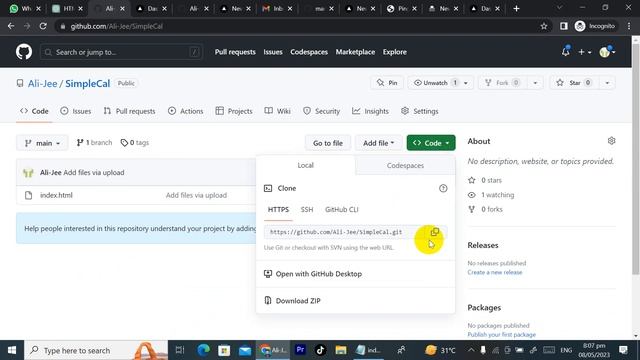Image resolution: width=640 pixels, height=360 pixels.
Task: Click Go to file button
Action: pos(328,143)
